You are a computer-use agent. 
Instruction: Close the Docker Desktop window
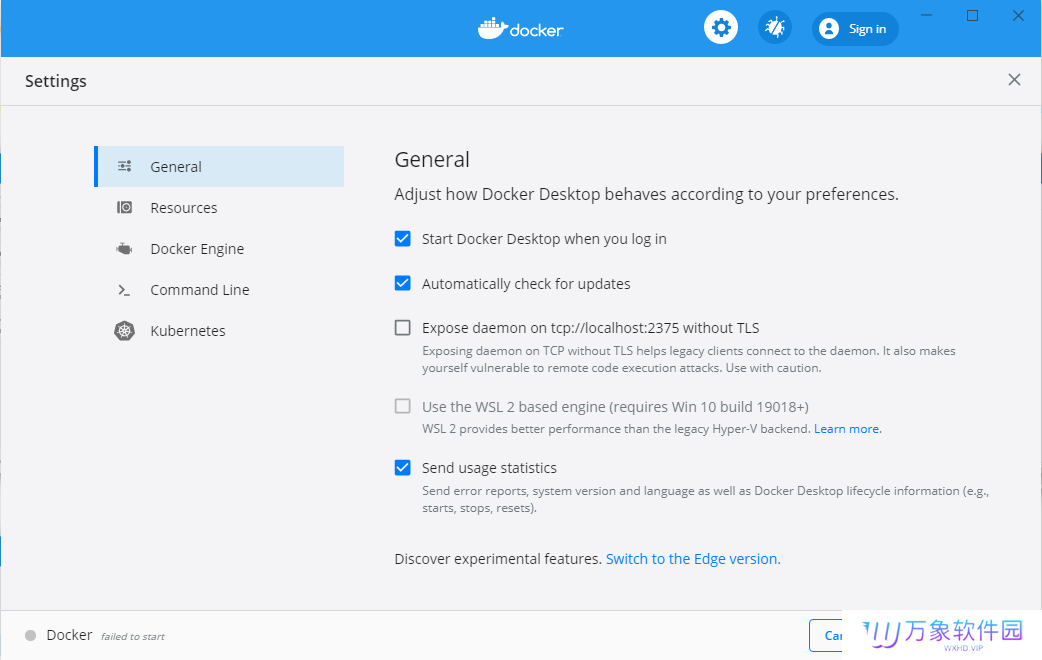click(1018, 15)
